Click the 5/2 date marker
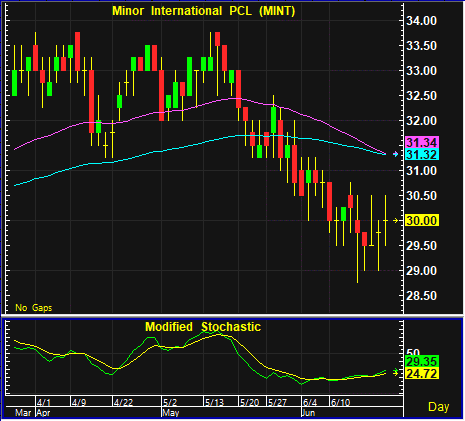The image size is (465, 421). click(170, 402)
